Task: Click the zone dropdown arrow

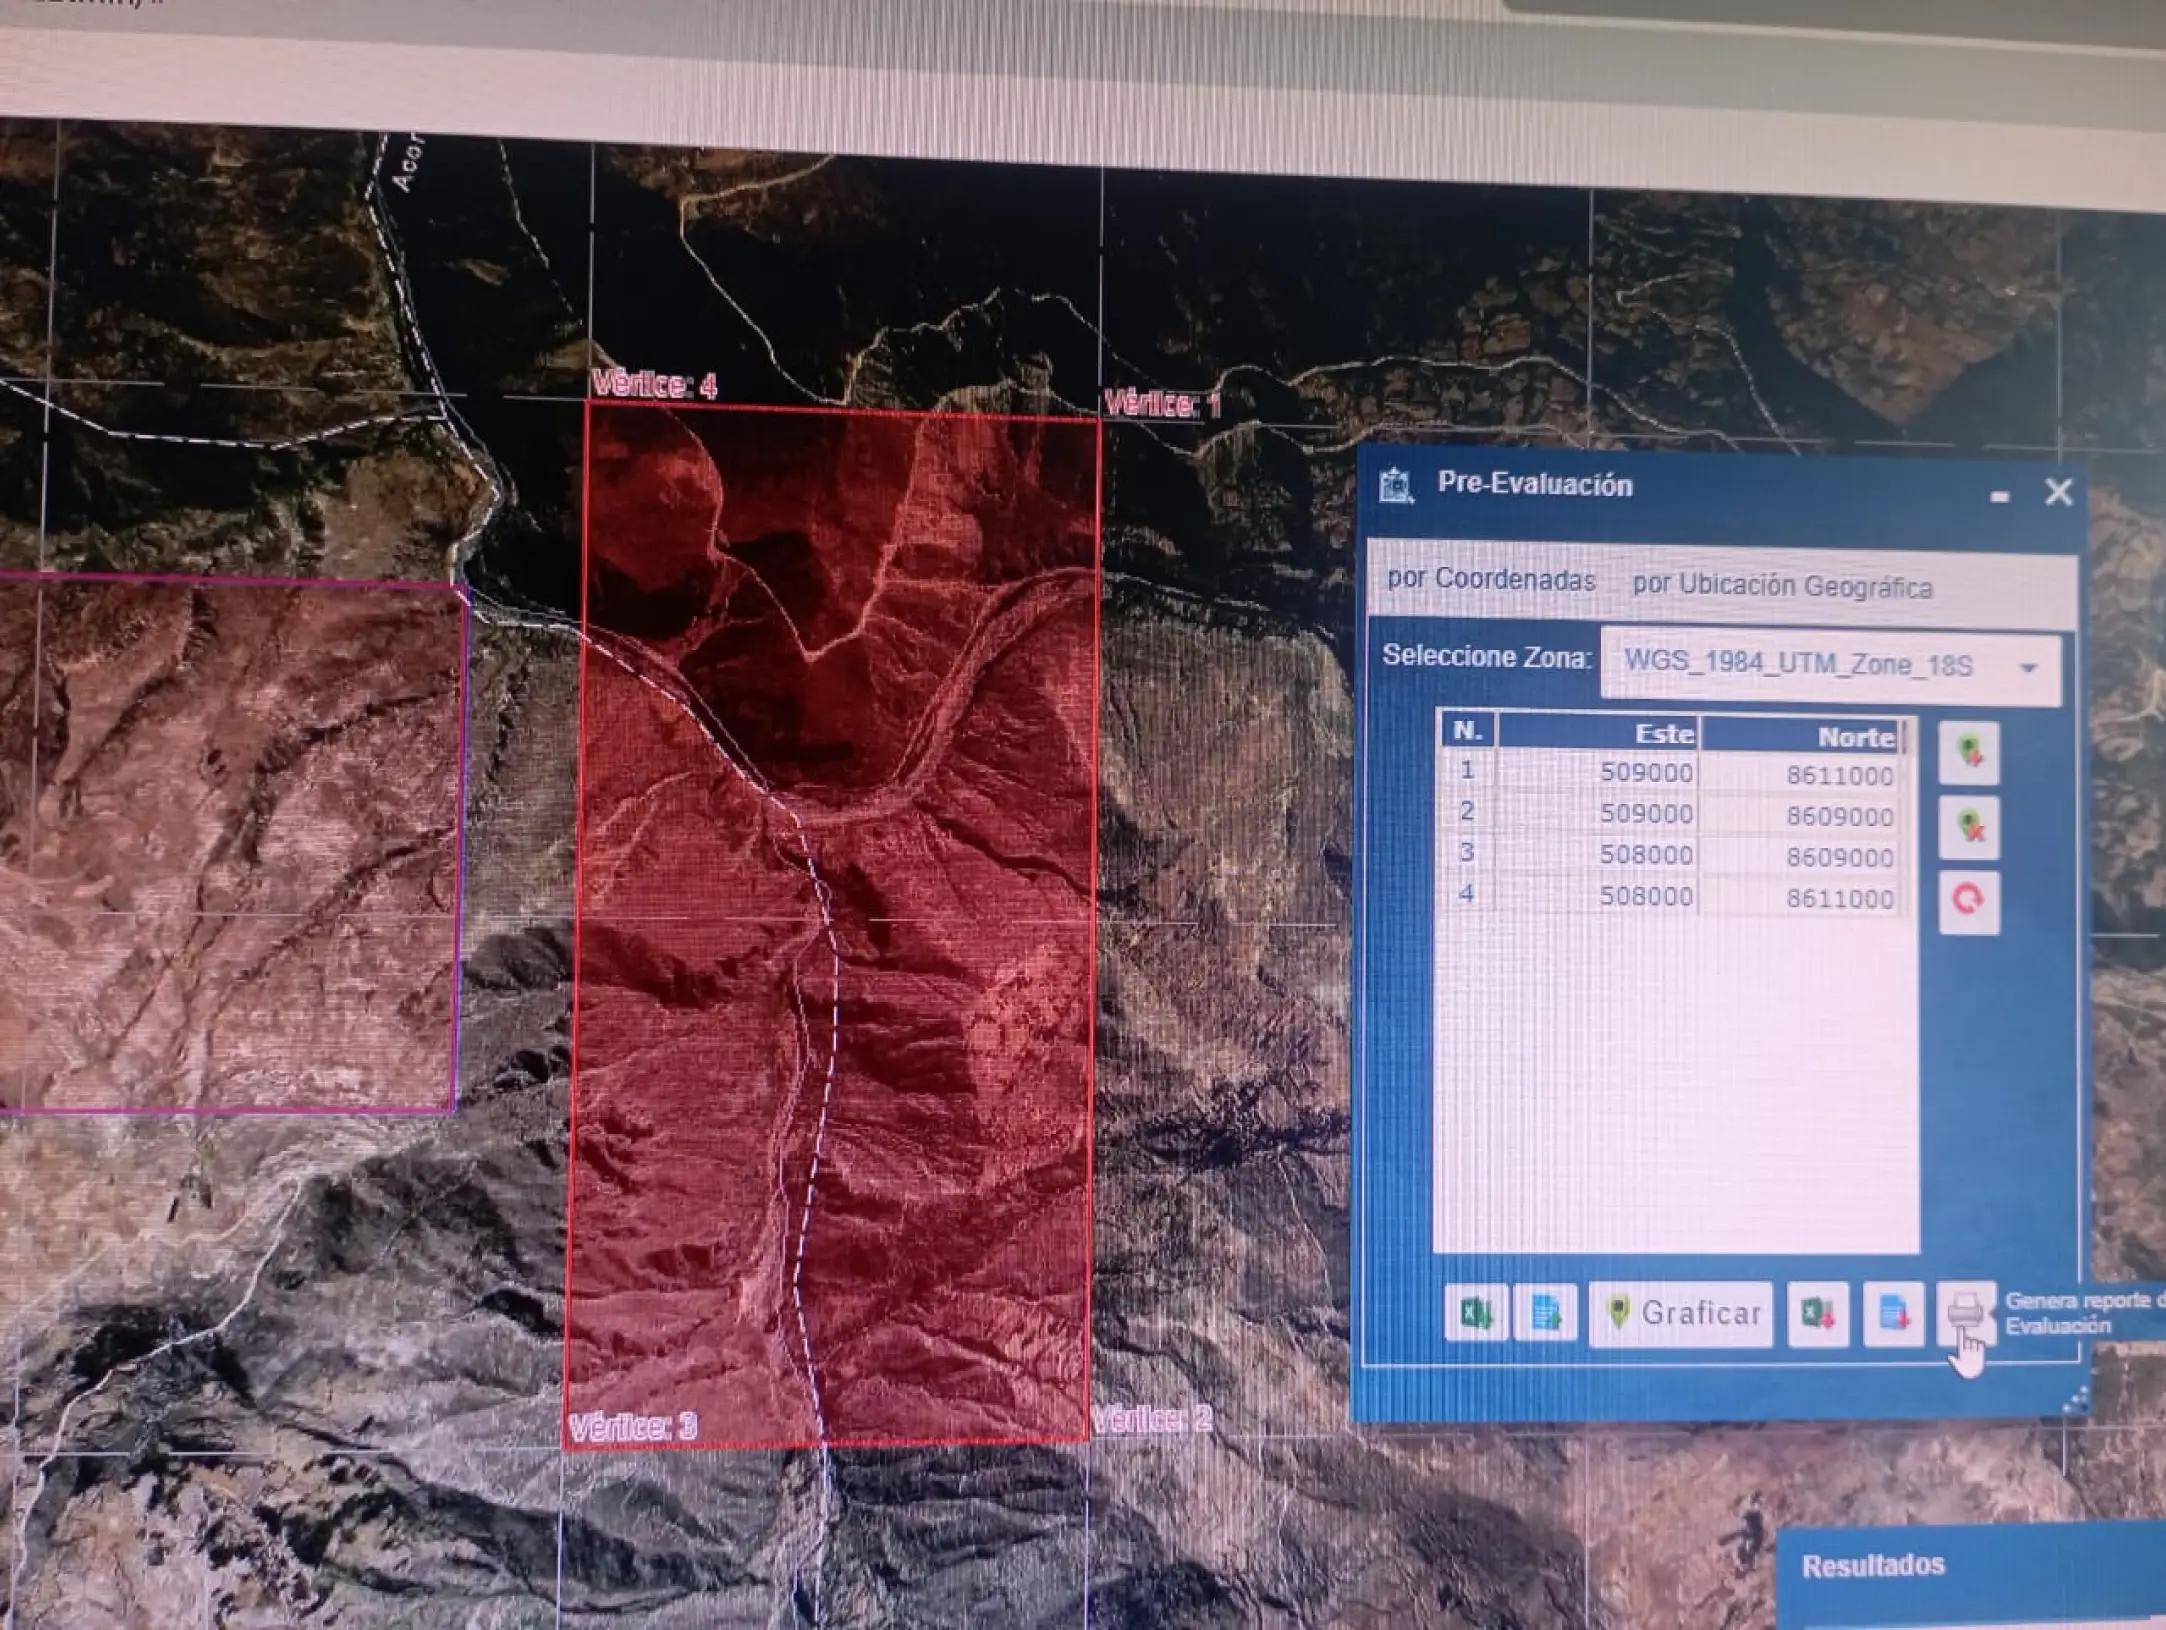Action: click(2029, 668)
